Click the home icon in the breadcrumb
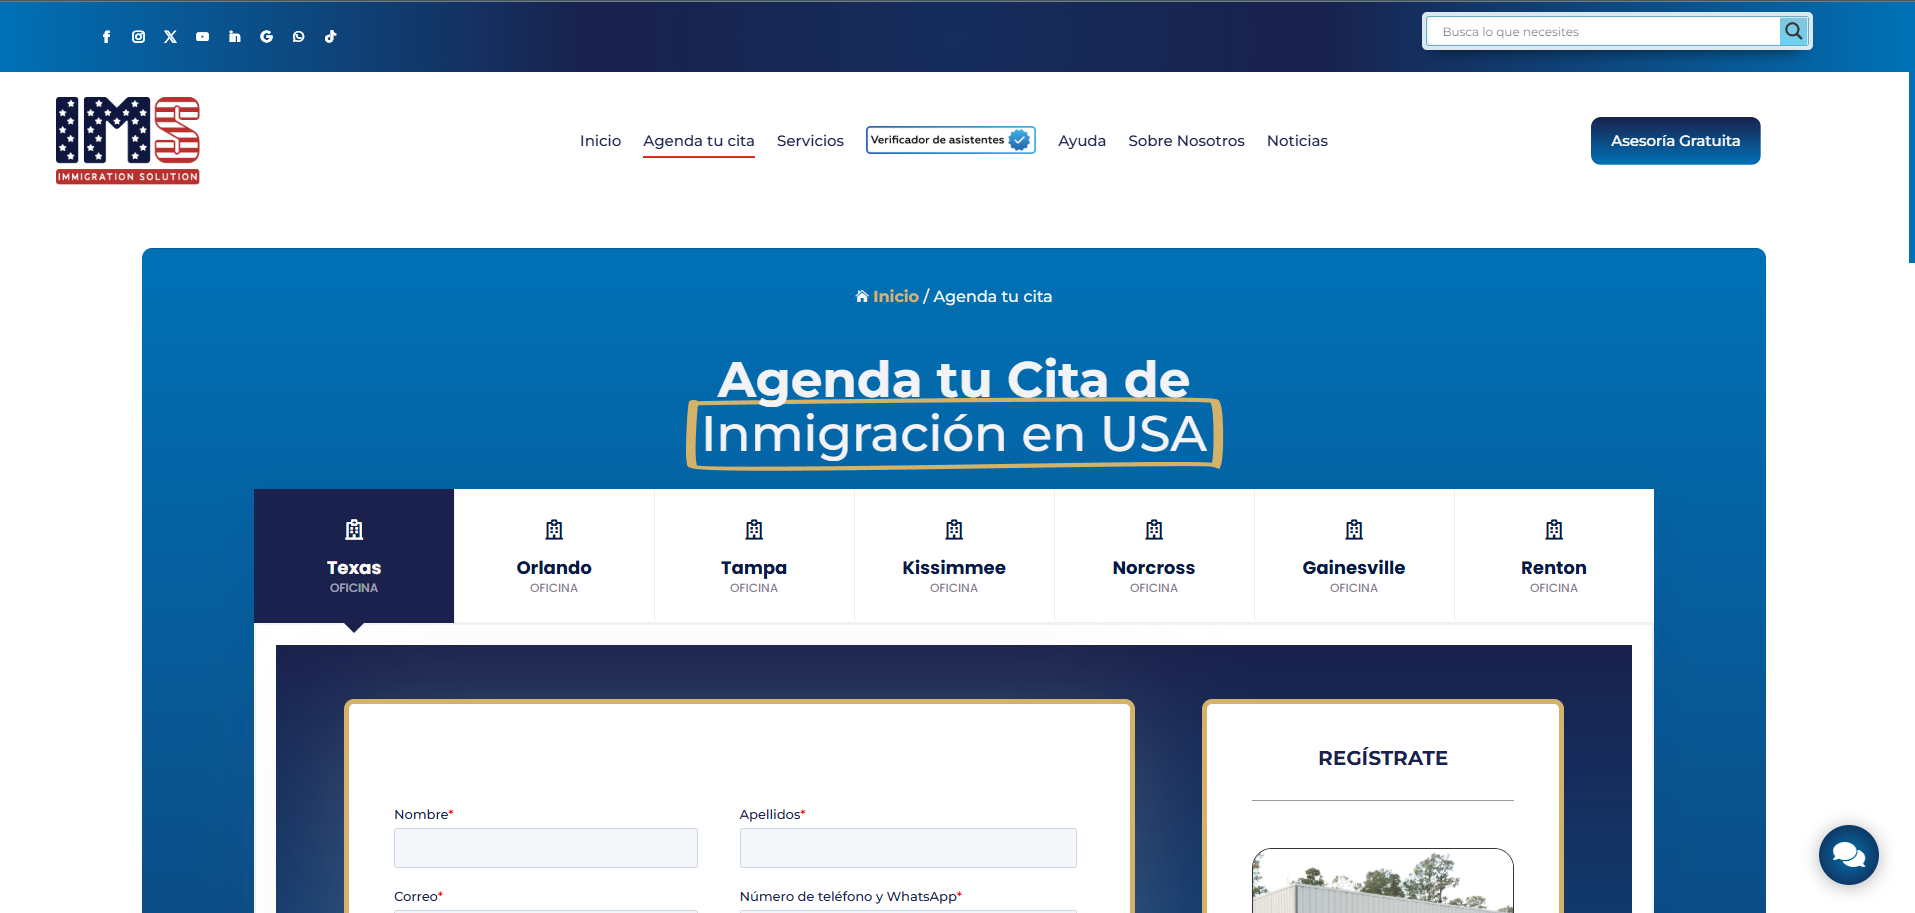Viewport: 1915px width, 913px height. point(861,295)
